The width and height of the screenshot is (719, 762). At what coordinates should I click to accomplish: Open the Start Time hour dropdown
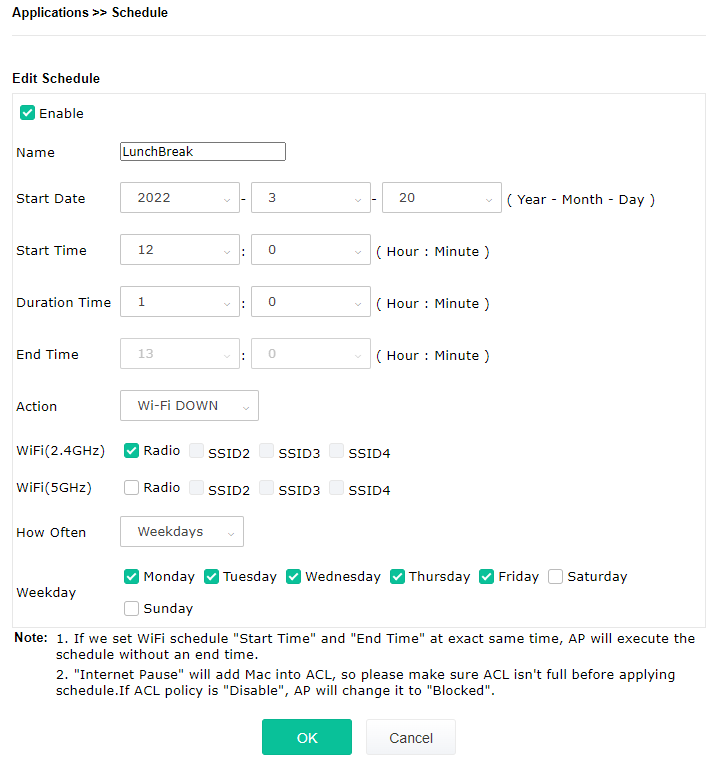pyautogui.click(x=180, y=250)
